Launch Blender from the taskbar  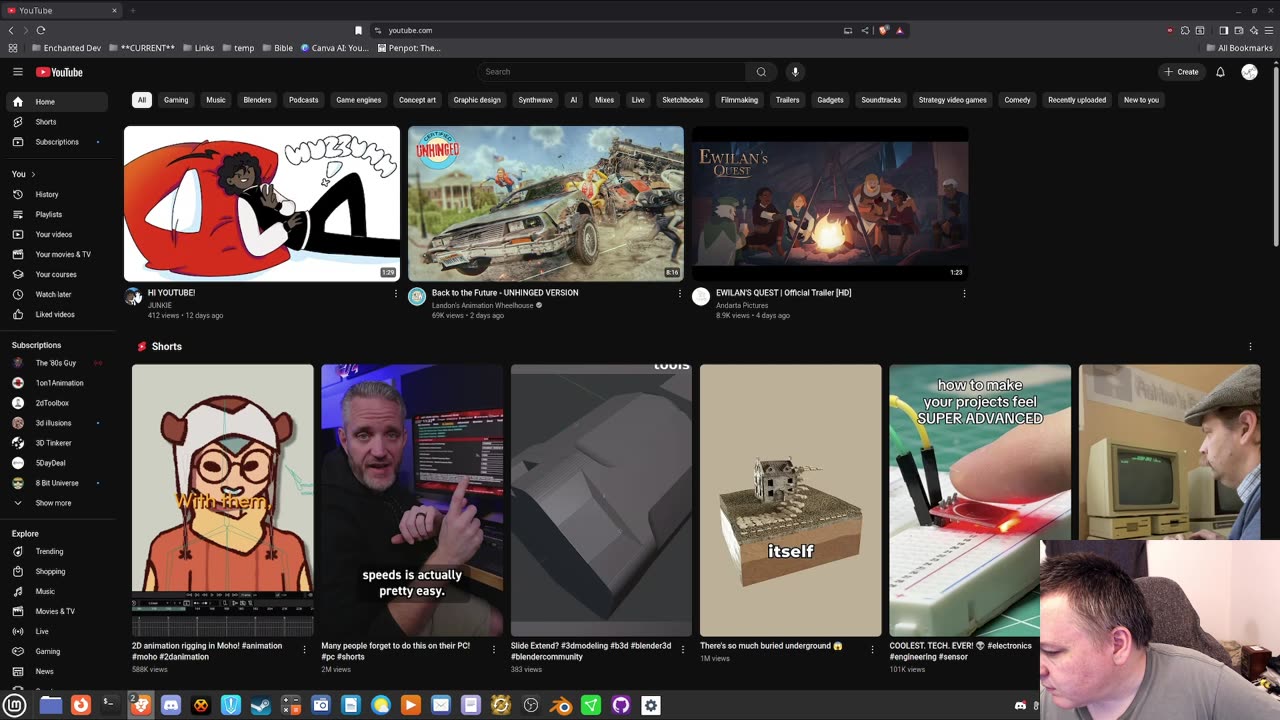tap(561, 705)
